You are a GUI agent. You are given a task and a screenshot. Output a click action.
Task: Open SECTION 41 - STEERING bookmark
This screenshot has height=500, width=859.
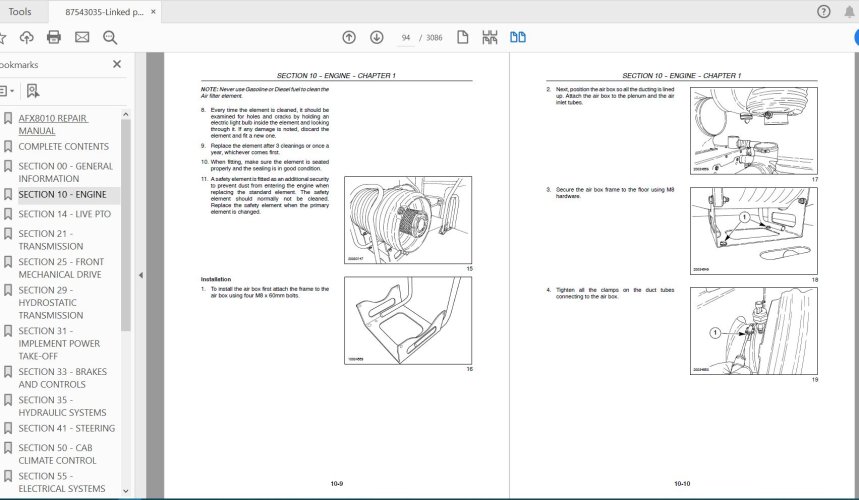(x=67, y=428)
